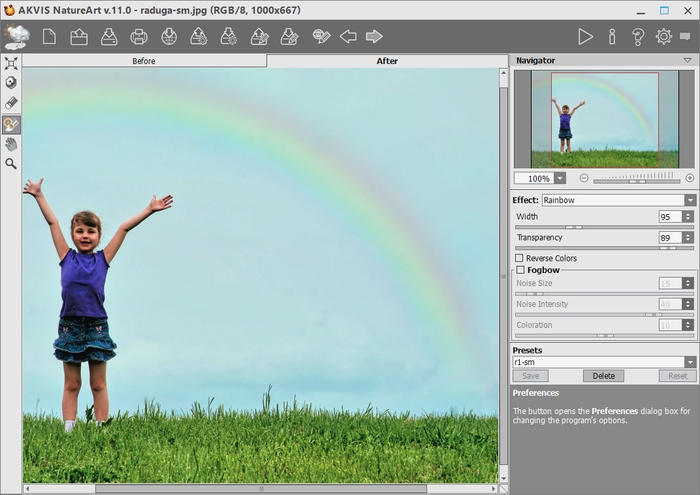Select the Transform tool in left toolbar
Screen dimensions: 700x495
click(11, 63)
